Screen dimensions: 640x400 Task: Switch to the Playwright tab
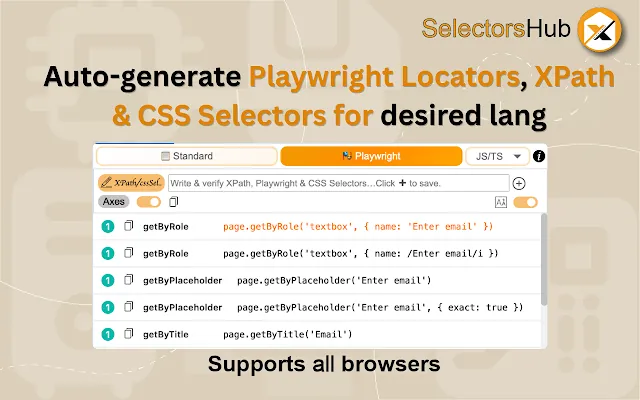371,156
